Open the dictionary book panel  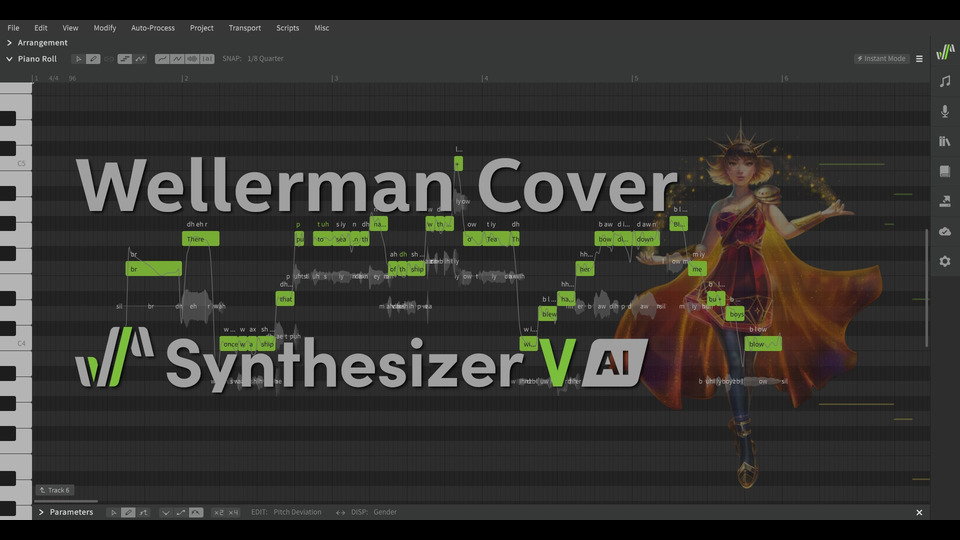pyautogui.click(x=945, y=171)
